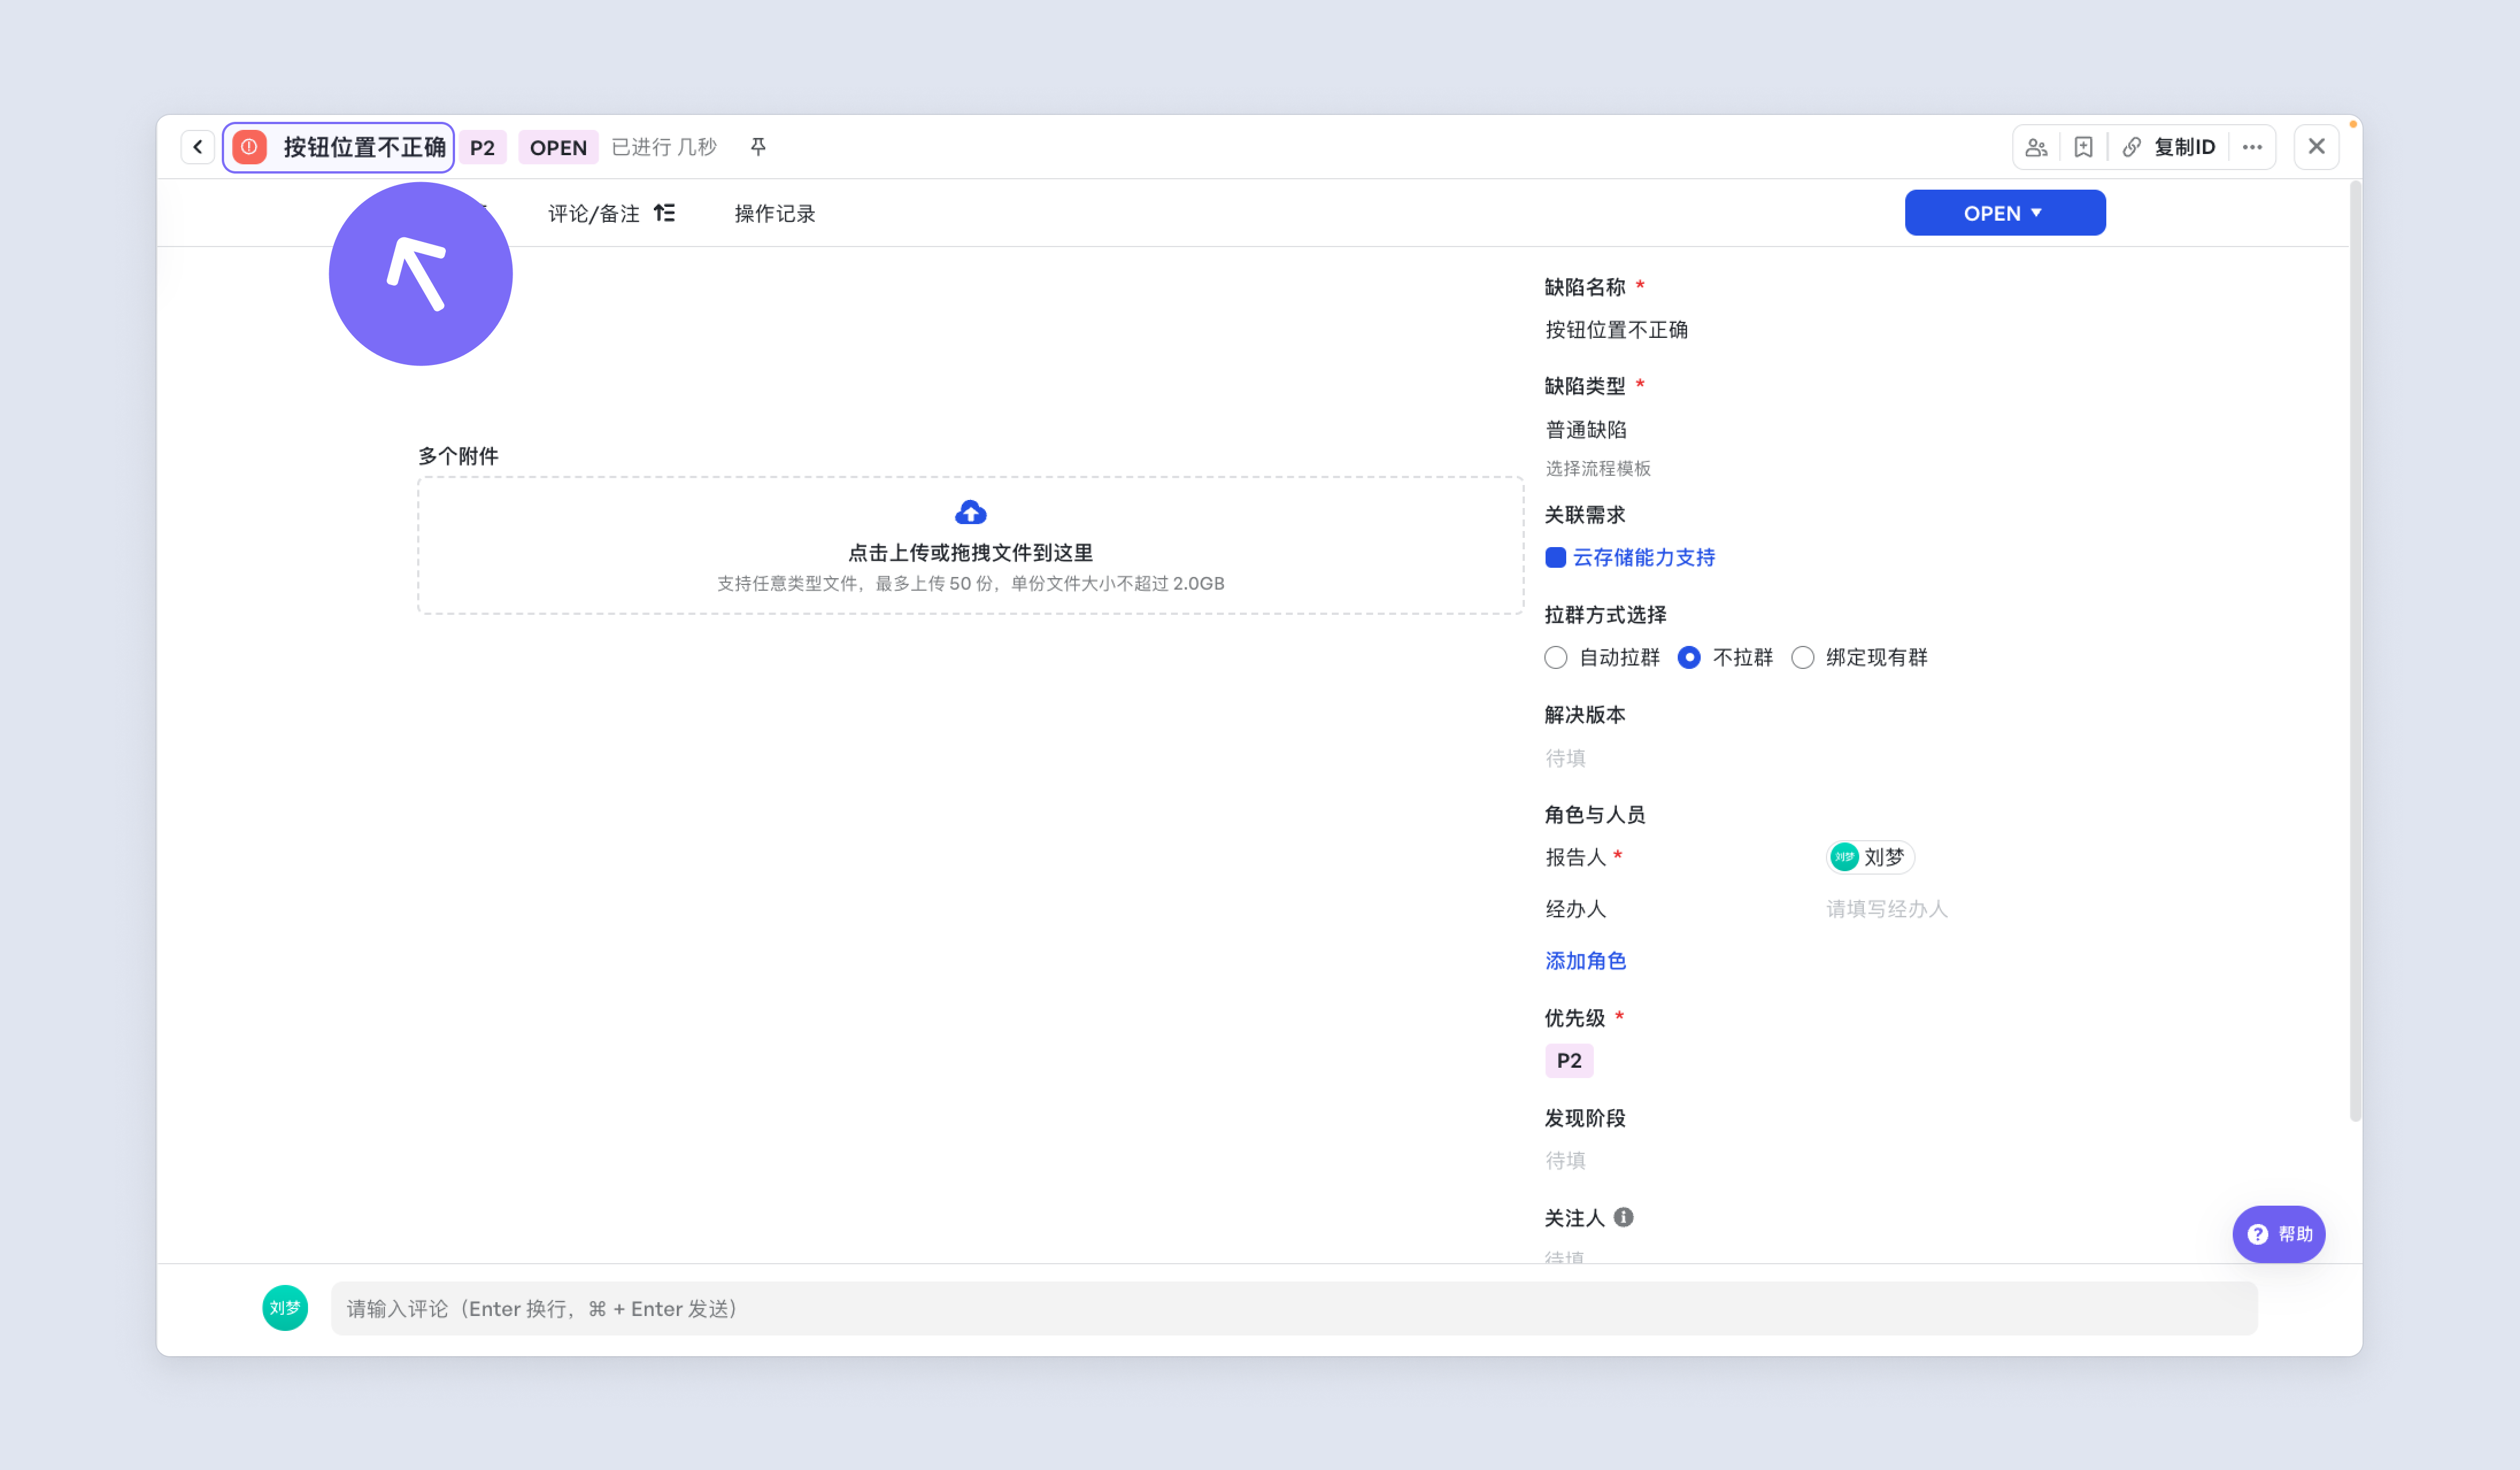Click 待填 under 解决版本
The width and height of the screenshot is (2520, 1470).
click(x=1565, y=758)
